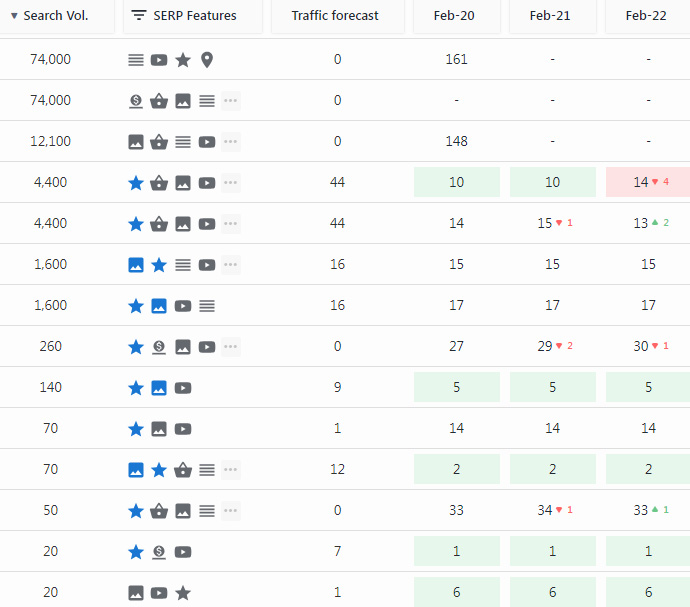Click the 140 search volume cell
Screen dimensions: 690x607
click(51, 387)
